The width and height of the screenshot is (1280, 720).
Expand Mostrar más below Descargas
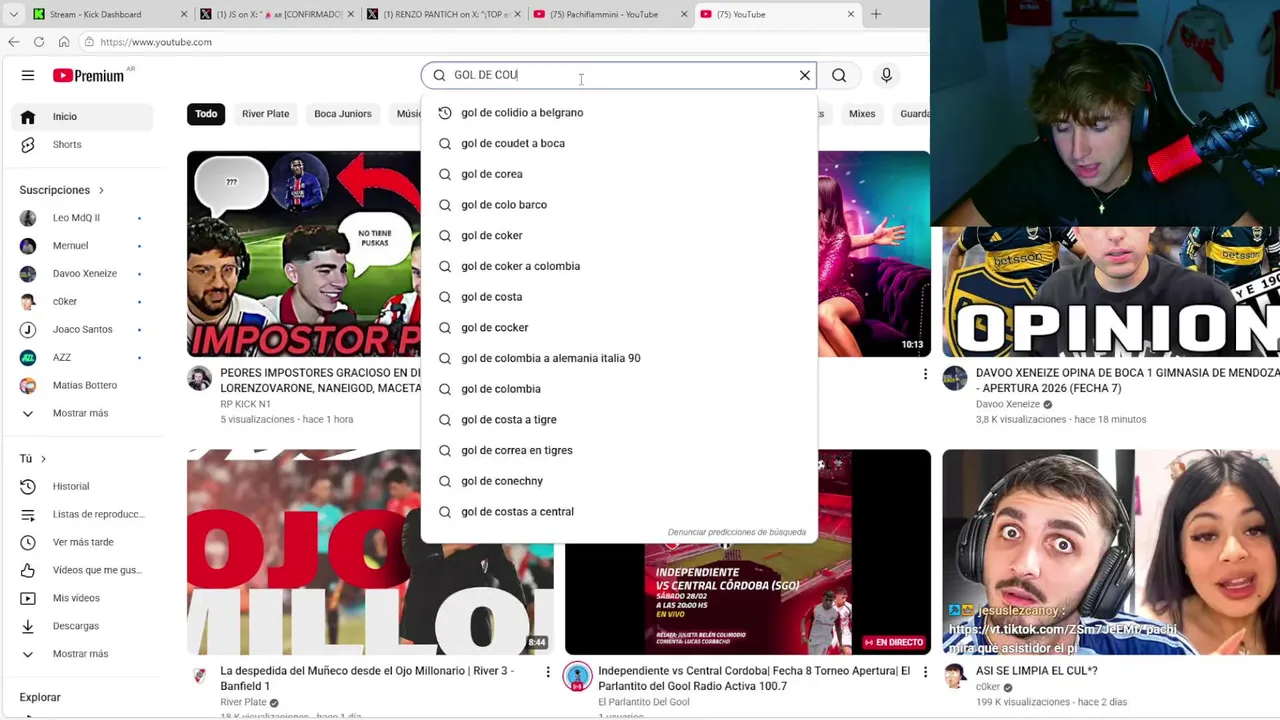pos(83,654)
